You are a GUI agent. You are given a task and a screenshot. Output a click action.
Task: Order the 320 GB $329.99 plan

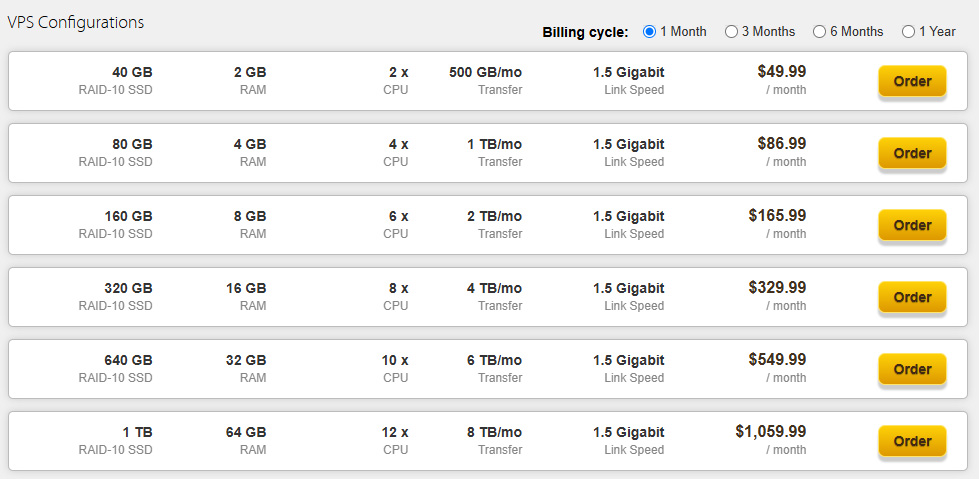pos(912,297)
